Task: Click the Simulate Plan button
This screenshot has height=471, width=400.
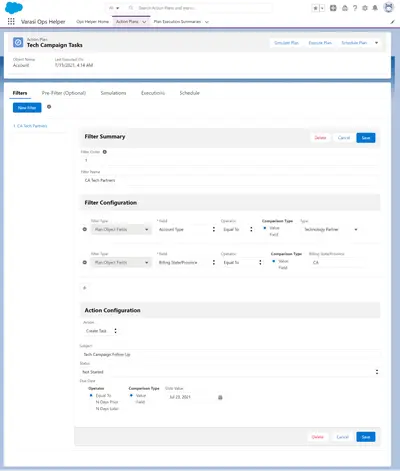Action: (286, 43)
